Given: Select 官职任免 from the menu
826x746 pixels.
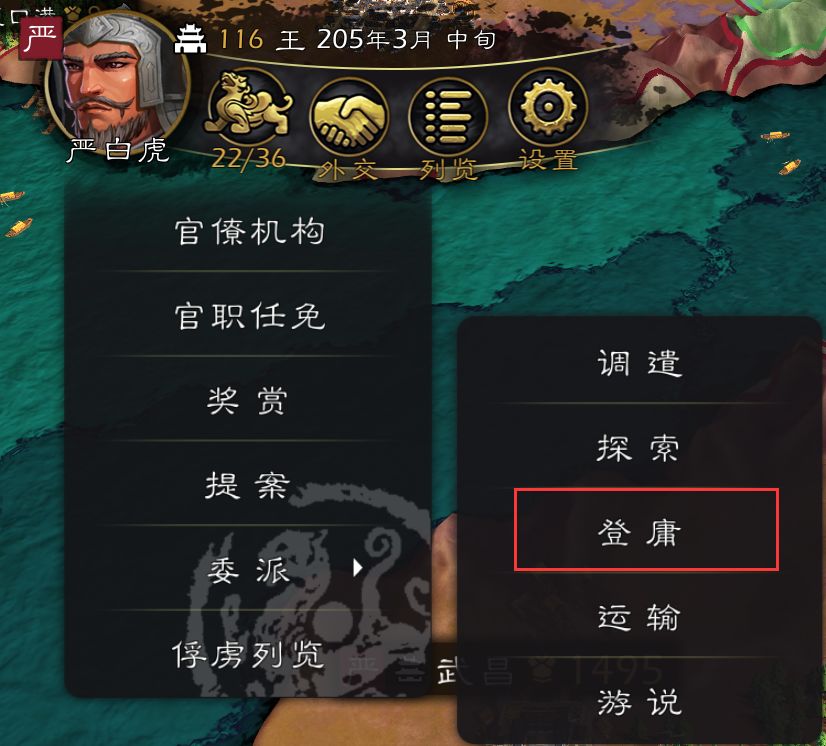Looking at the screenshot, I should [x=249, y=316].
